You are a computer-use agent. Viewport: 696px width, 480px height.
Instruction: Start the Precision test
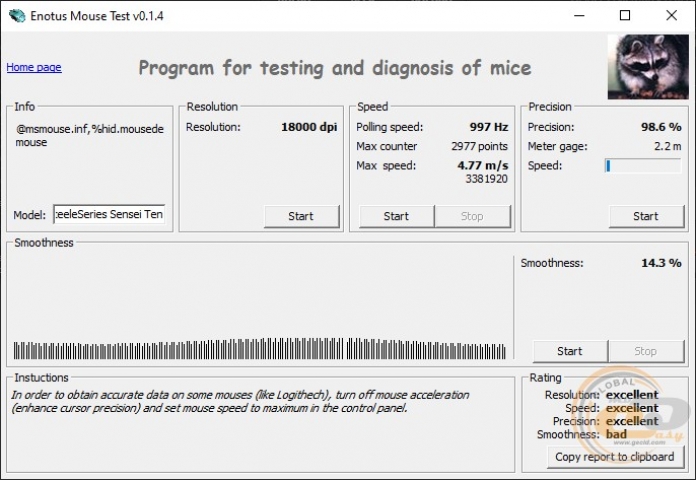click(x=646, y=216)
